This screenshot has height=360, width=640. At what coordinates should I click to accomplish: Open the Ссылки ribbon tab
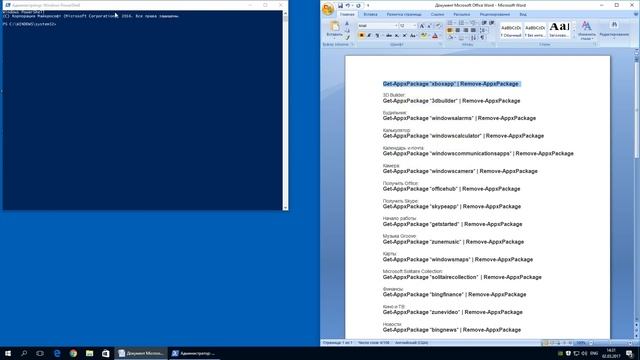point(437,14)
